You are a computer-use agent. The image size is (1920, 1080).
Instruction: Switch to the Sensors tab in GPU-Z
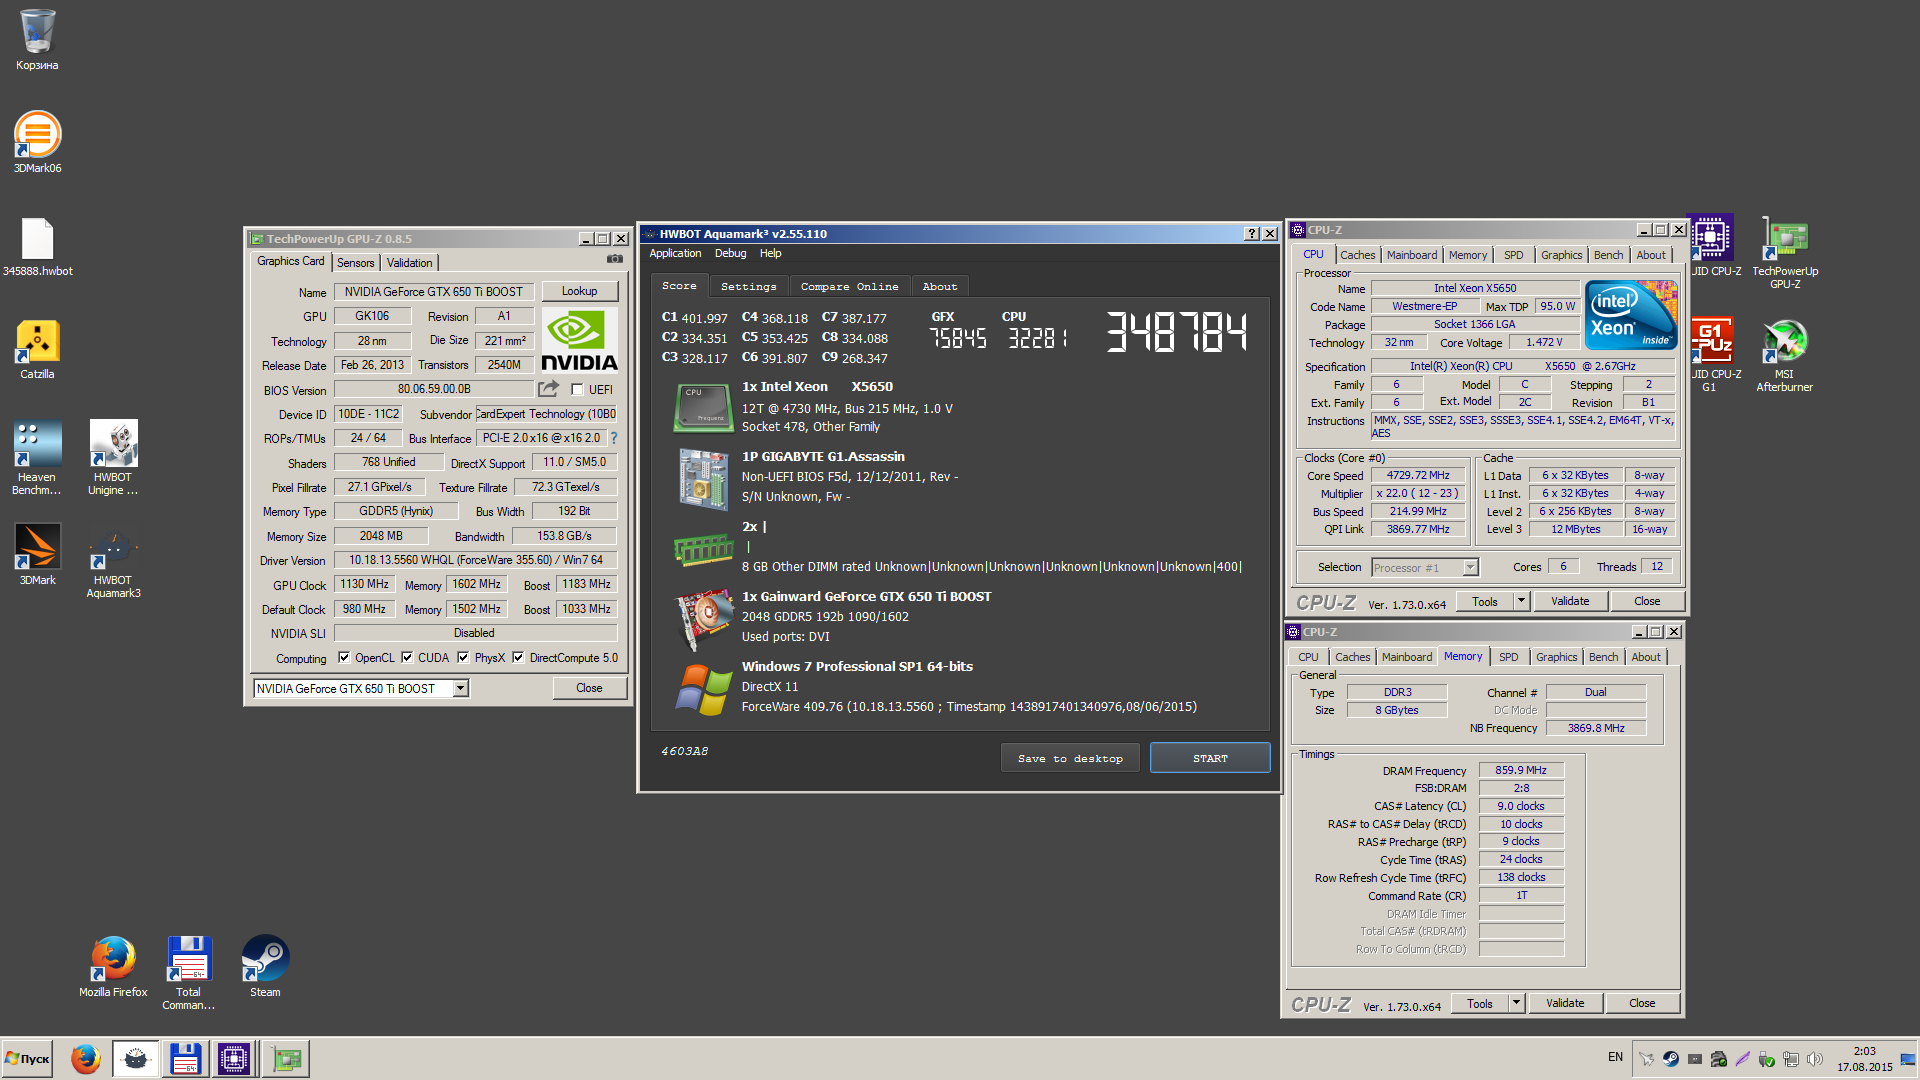tap(356, 262)
